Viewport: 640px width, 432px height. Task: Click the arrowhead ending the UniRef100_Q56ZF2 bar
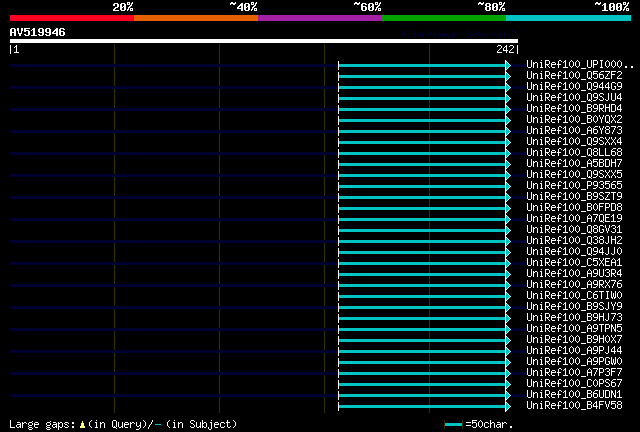click(x=508, y=76)
